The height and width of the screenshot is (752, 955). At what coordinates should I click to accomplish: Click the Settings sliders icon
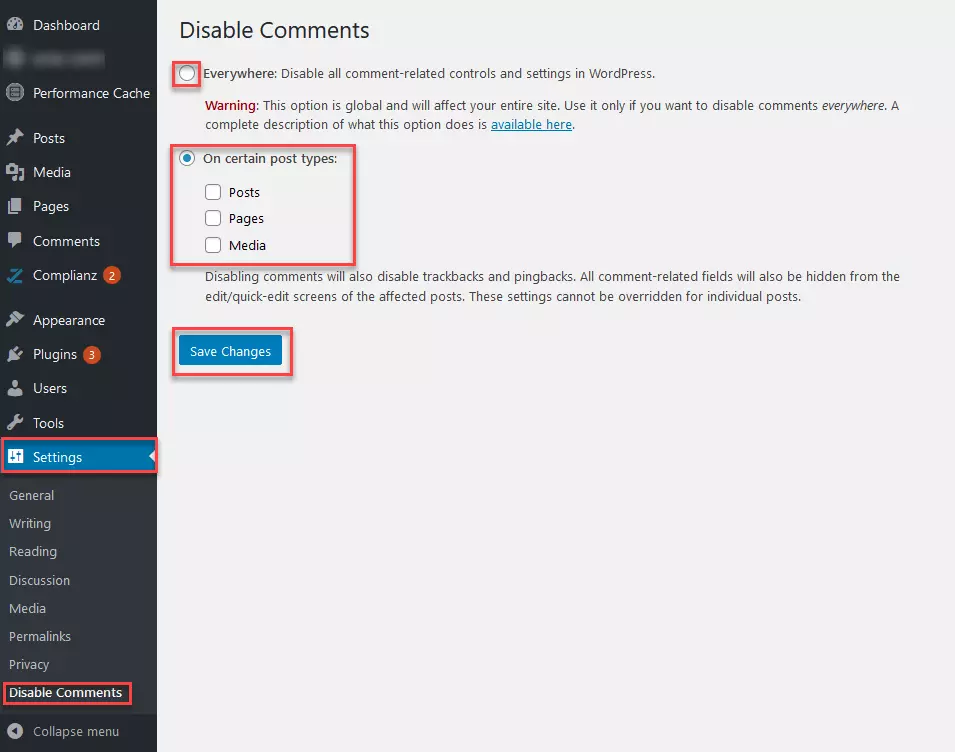[x=15, y=456]
